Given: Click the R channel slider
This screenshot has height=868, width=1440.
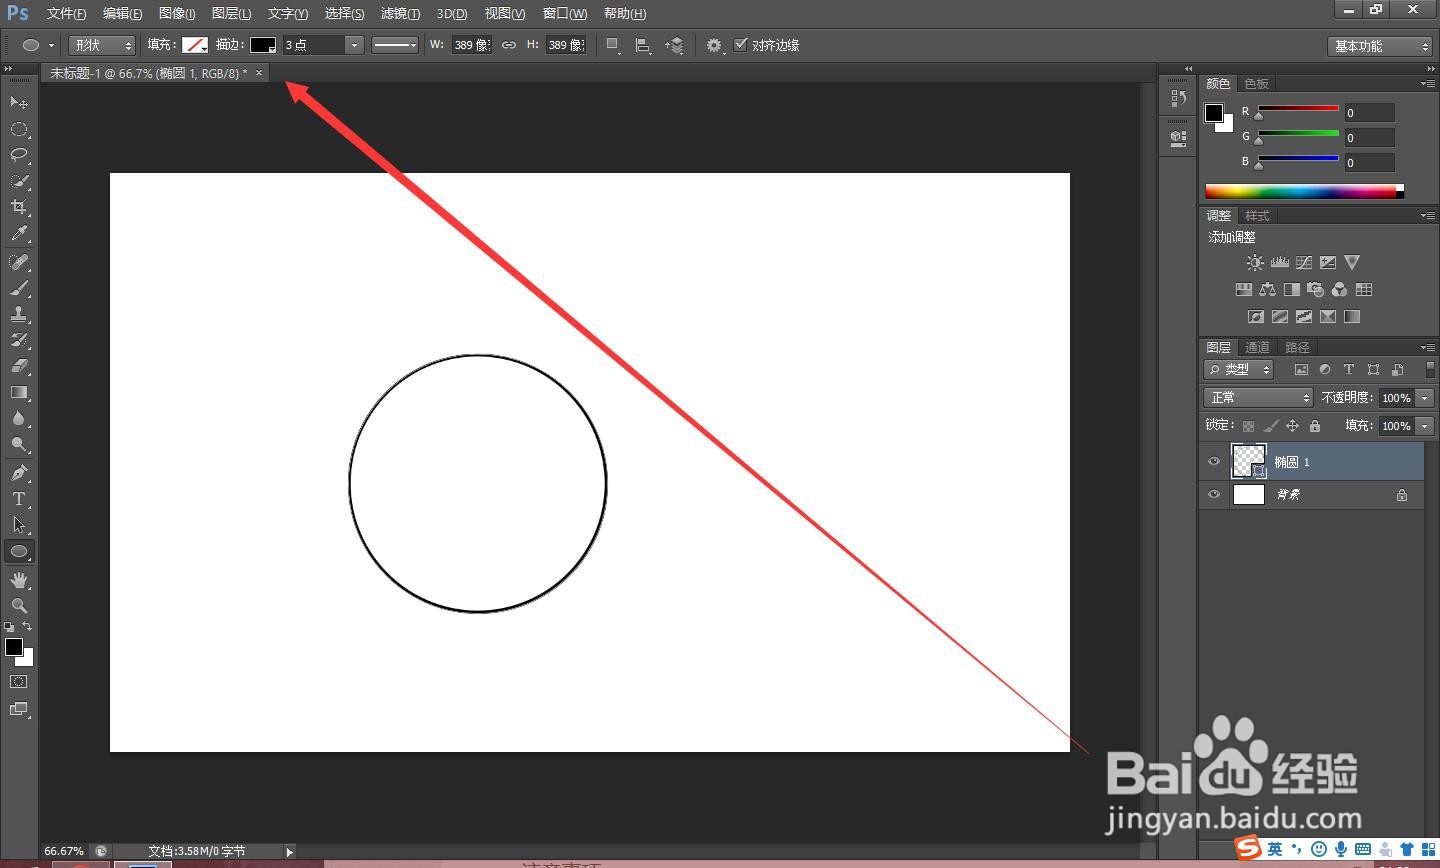Looking at the screenshot, I should click(x=1298, y=111).
